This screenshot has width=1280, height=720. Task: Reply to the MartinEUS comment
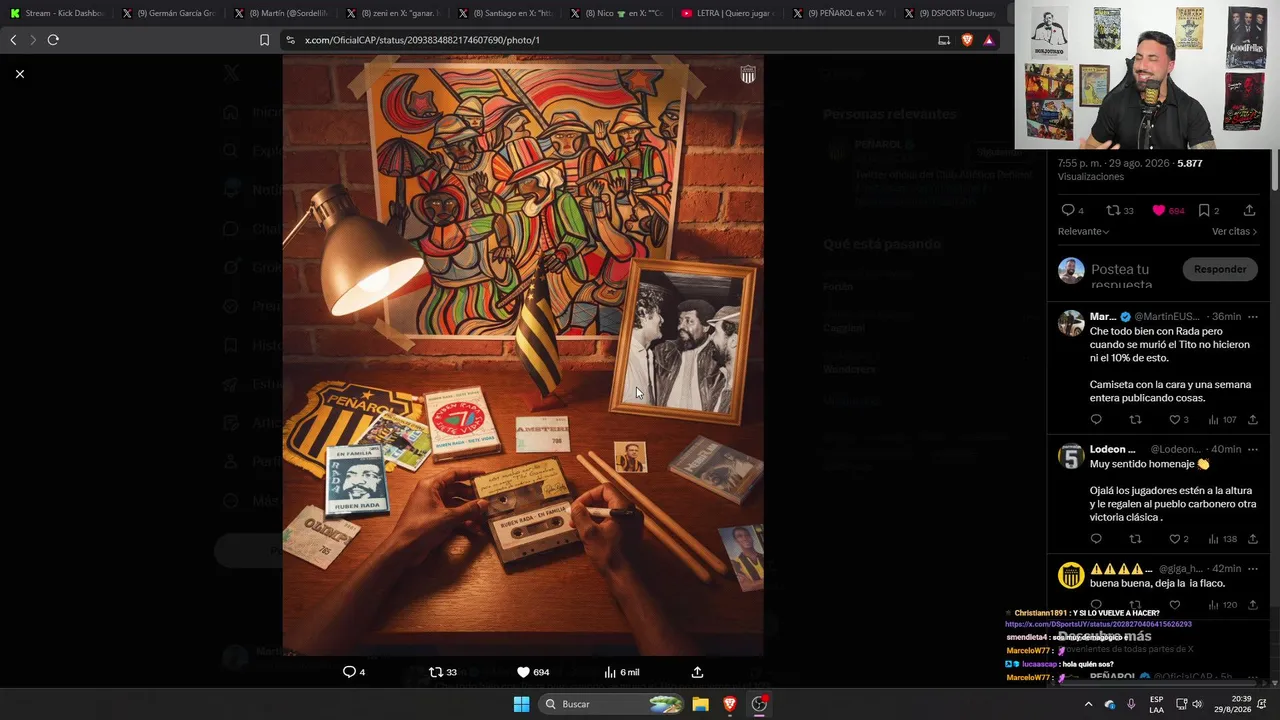(1096, 420)
